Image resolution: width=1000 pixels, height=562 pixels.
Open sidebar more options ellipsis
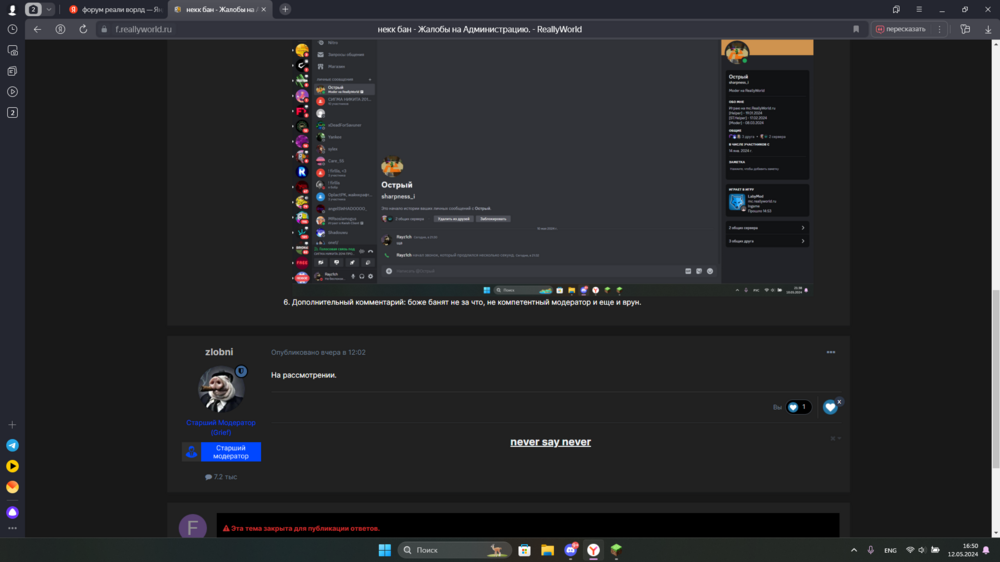click(x=12, y=528)
